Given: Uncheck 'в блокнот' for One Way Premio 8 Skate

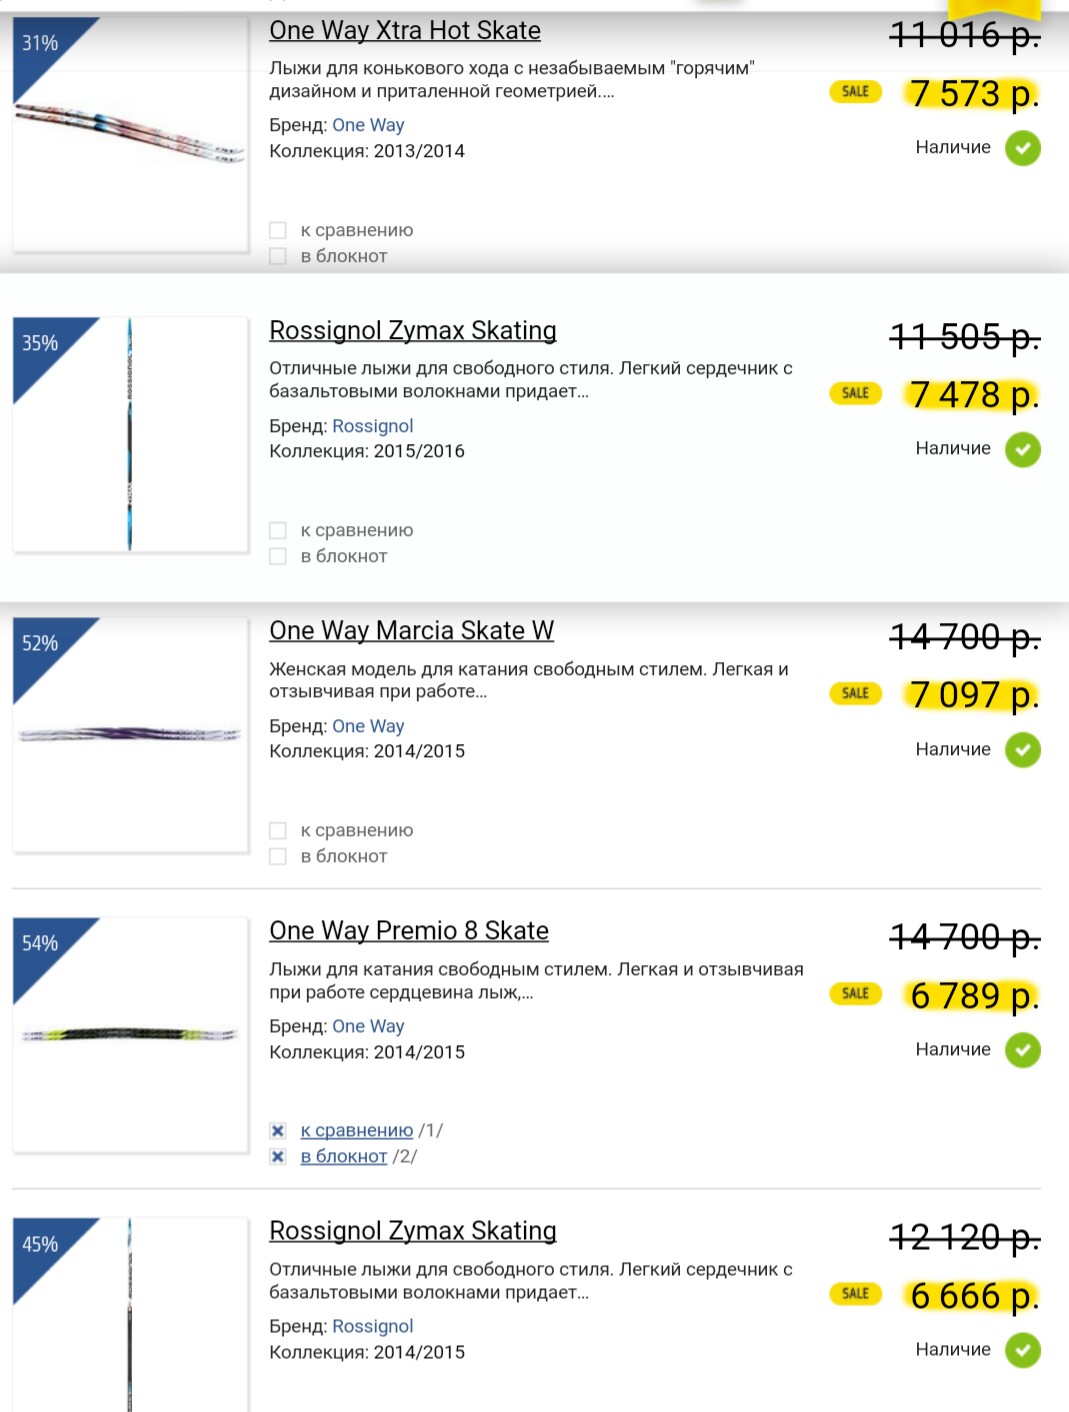Looking at the screenshot, I should click(x=278, y=1157).
